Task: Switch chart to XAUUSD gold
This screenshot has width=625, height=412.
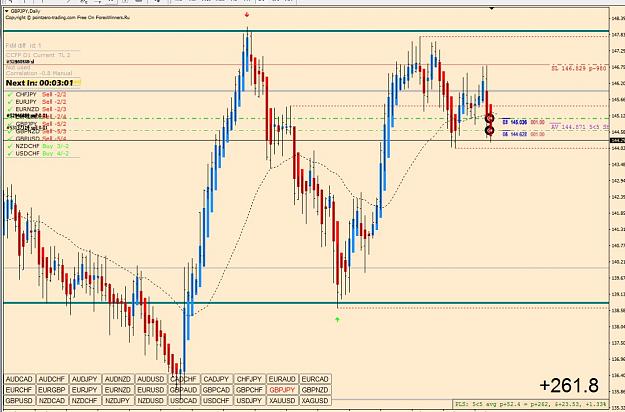Action: [x=282, y=400]
